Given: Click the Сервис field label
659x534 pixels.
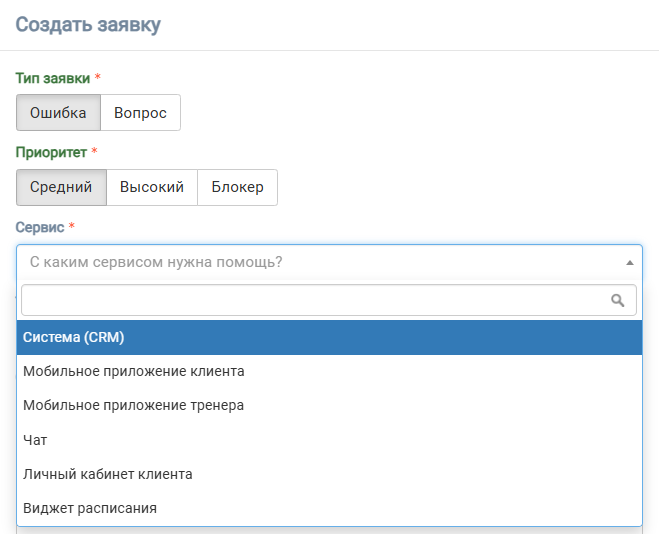Looking at the screenshot, I should click(x=40, y=227).
